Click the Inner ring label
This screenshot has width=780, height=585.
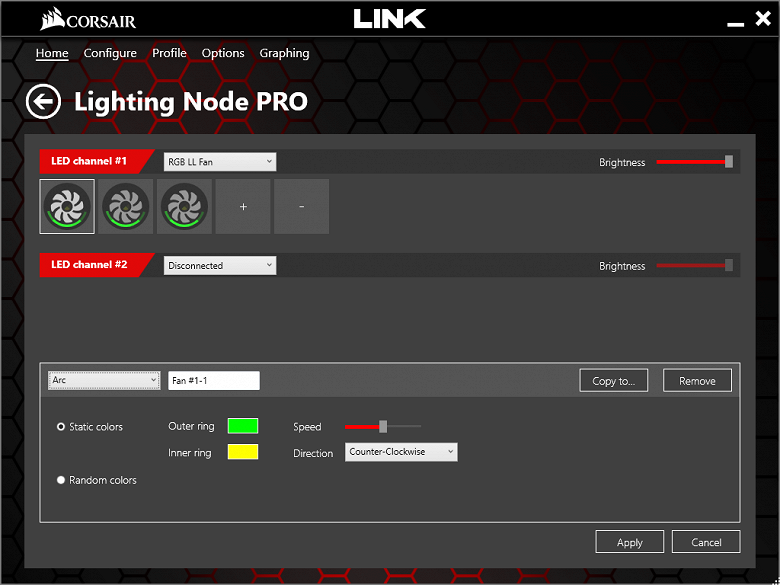tap(190, 453)
